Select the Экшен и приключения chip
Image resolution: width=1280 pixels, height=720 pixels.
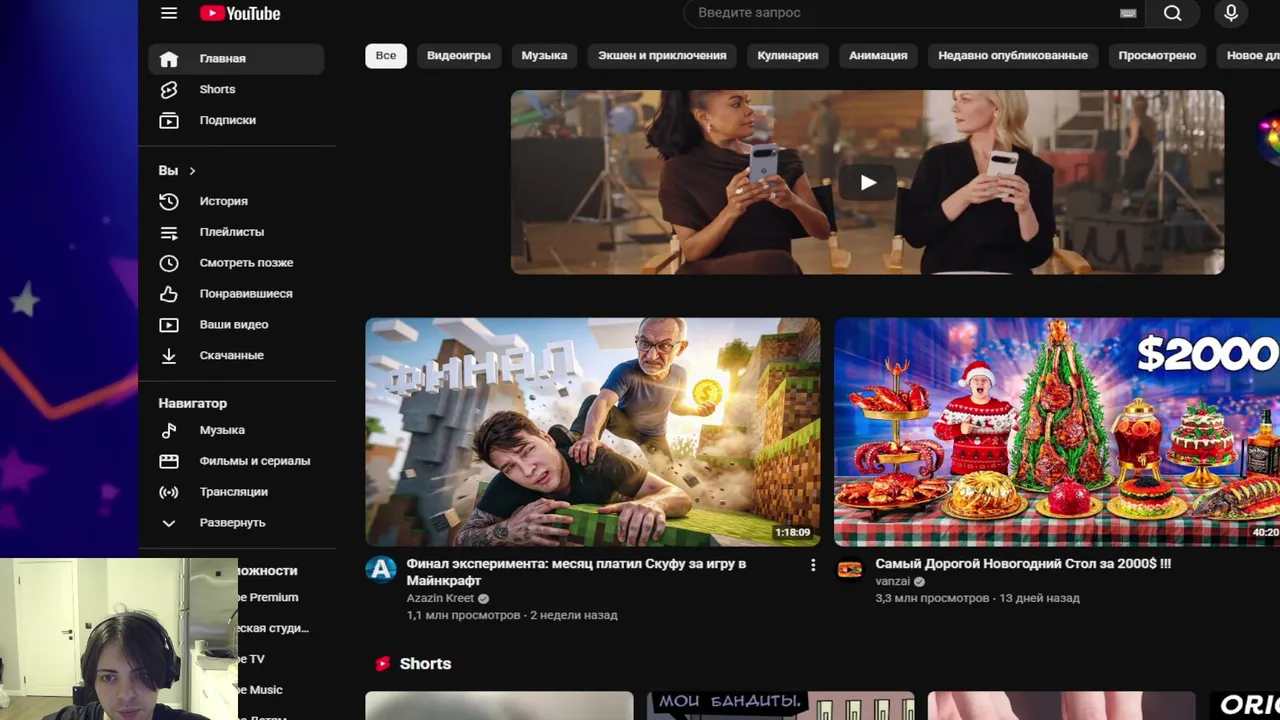[662, 56]
